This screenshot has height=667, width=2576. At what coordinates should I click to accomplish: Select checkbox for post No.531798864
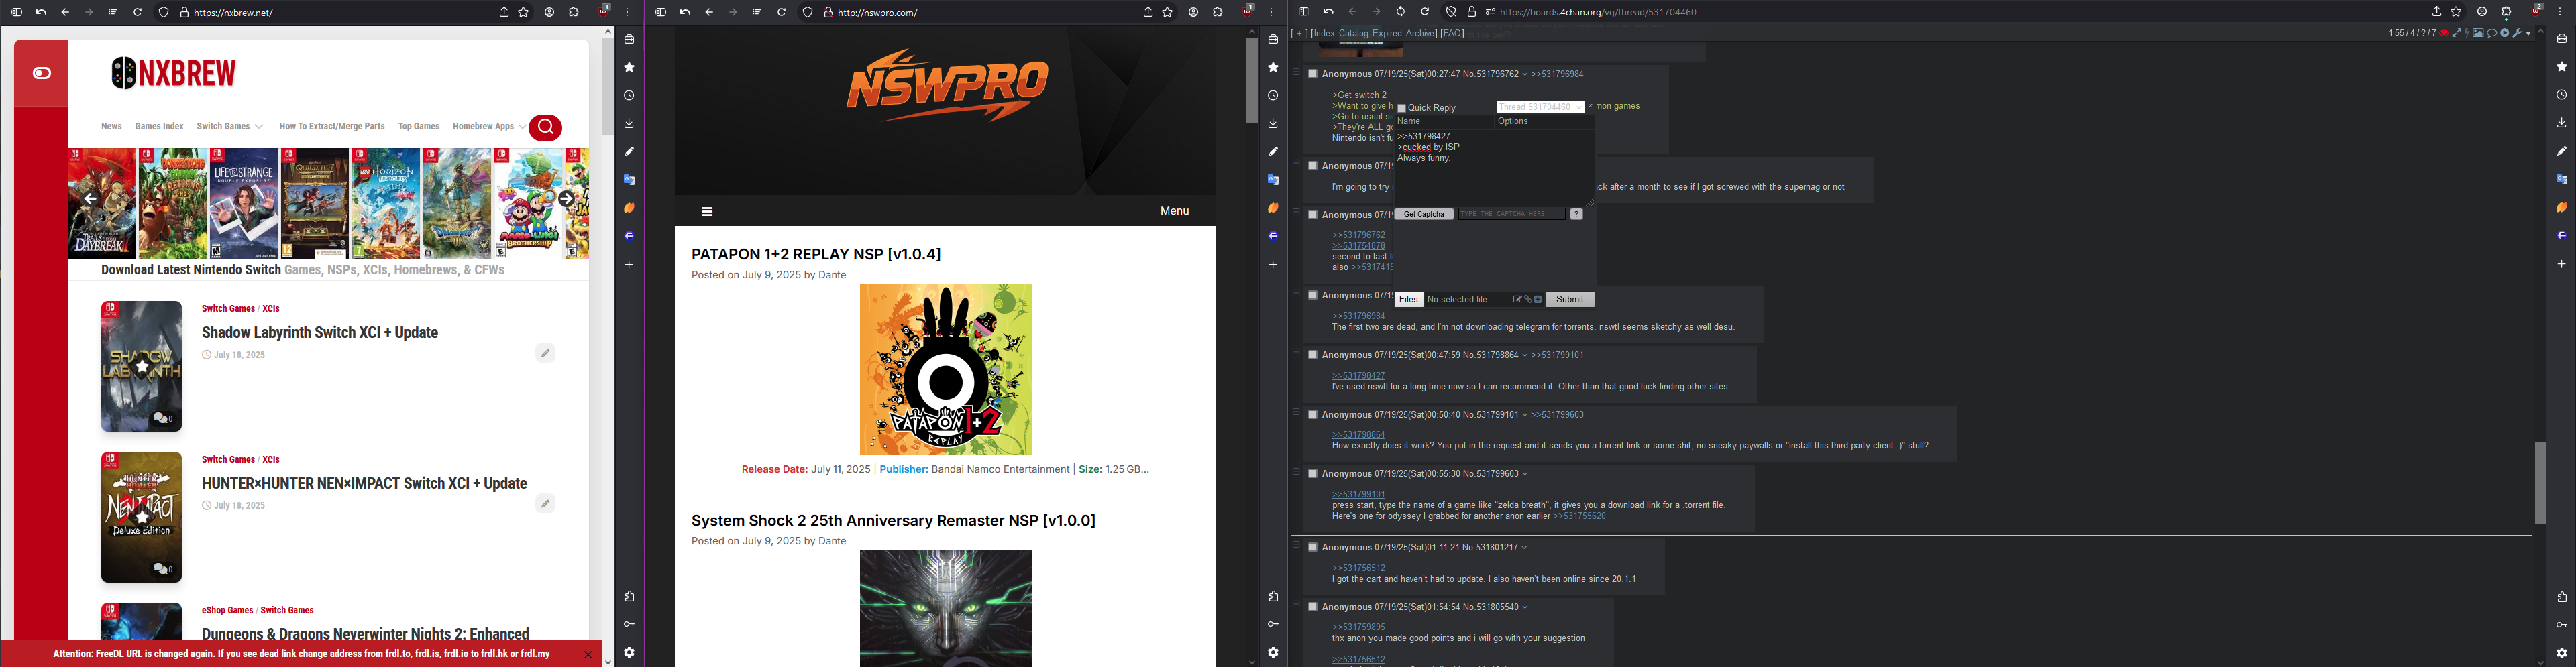1312,355
